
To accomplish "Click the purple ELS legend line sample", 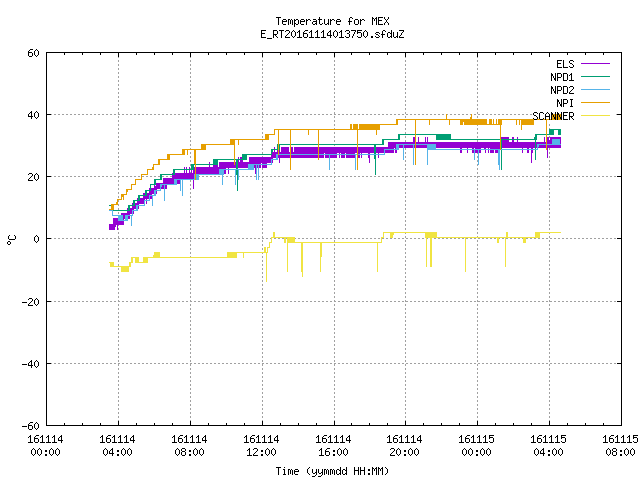I will (x=595, y=64).
